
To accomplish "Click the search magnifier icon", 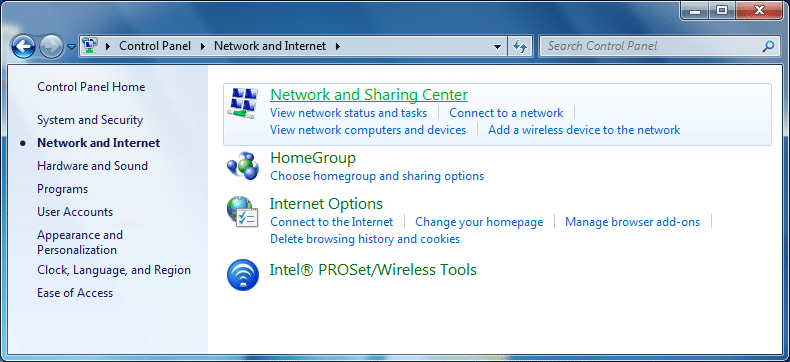I will [x=768, y=46].
